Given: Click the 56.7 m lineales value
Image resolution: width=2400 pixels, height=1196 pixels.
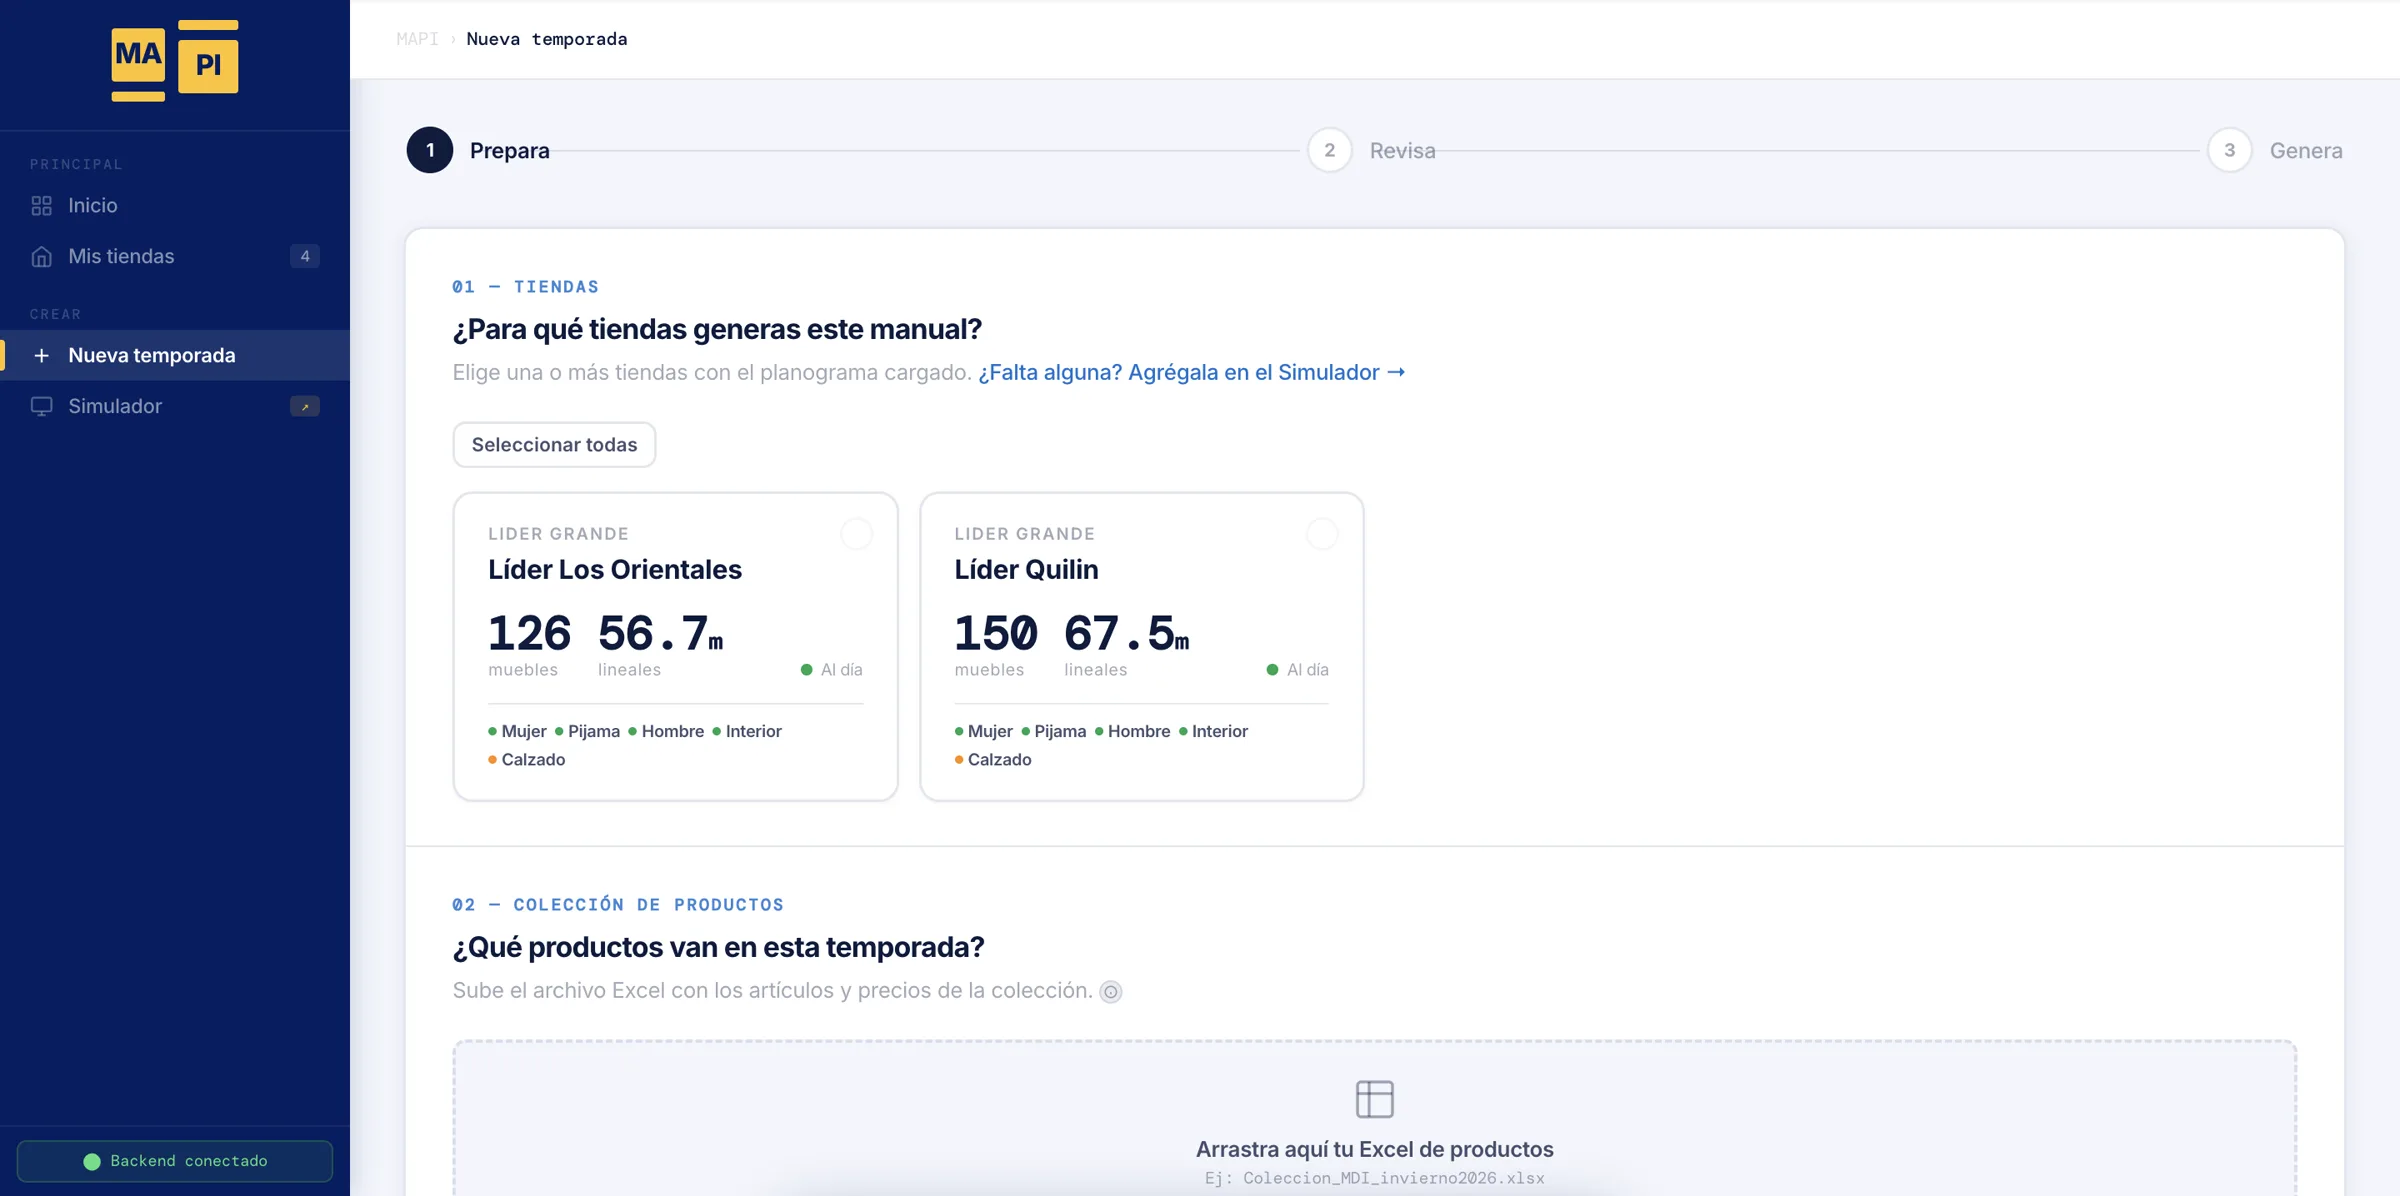Looking at the screenshot, I should tap(660, 634).
